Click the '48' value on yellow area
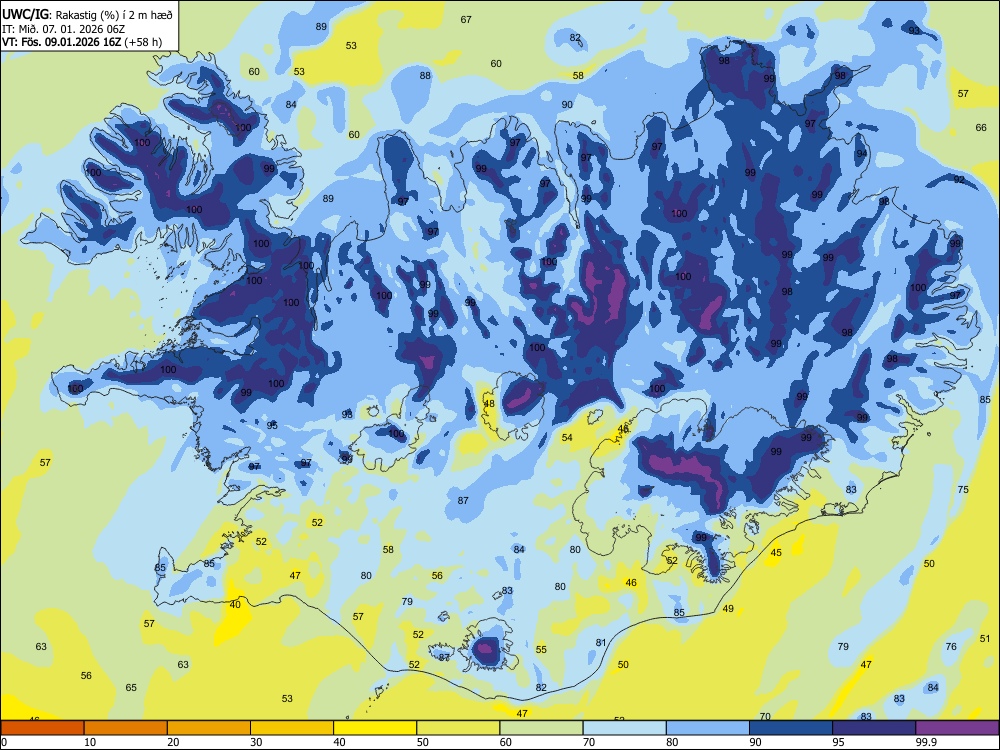1000x750 pixels. (x=489, y=404)
